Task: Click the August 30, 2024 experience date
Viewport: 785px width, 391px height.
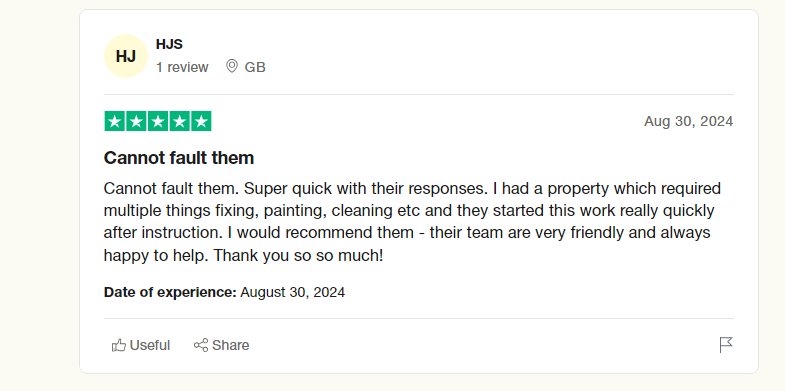Action: (292, 292)
